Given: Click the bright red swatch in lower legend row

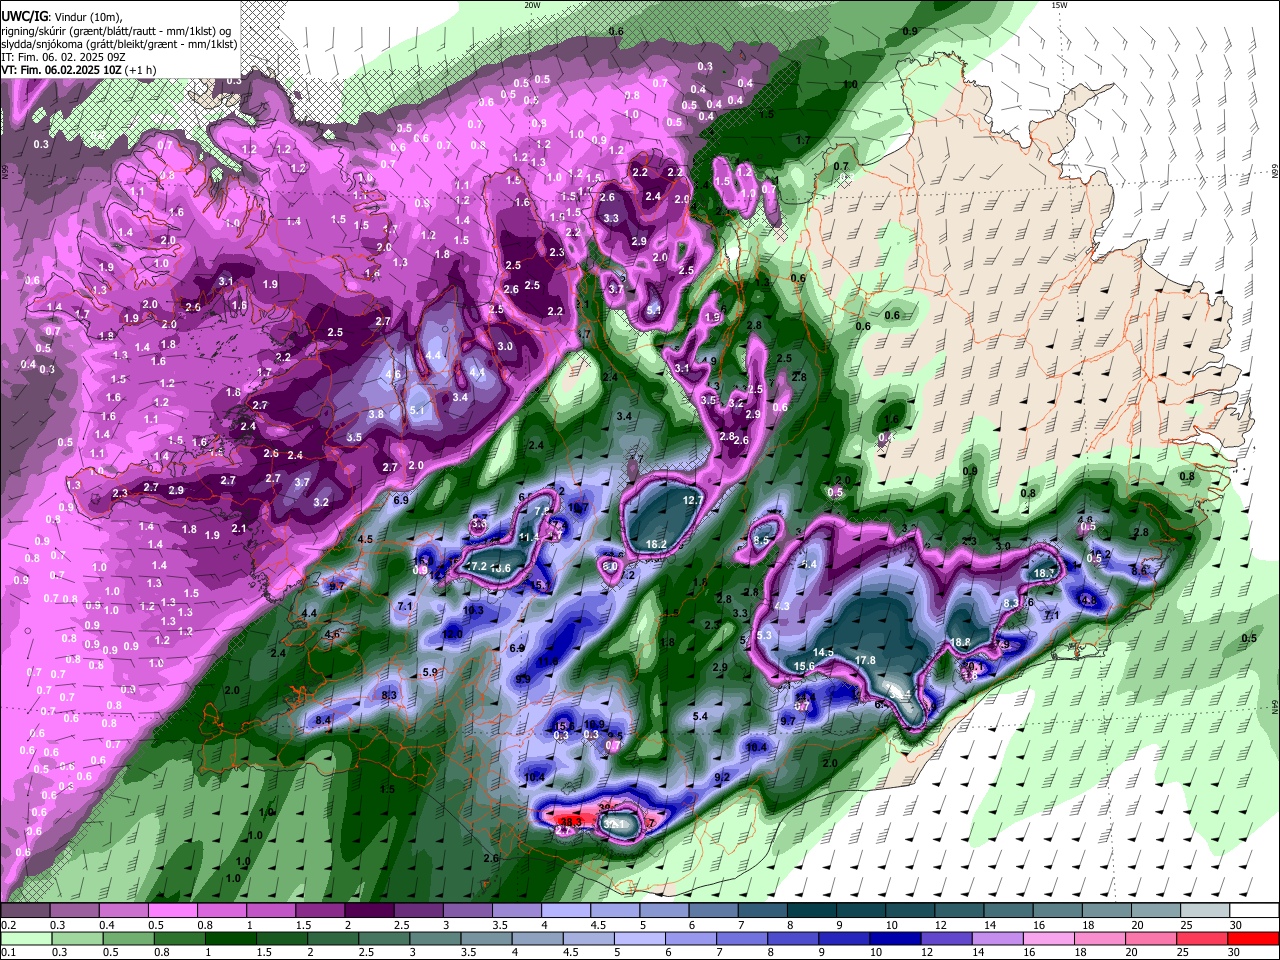Looking at the screenshot, I should [x=1254, y=938].
